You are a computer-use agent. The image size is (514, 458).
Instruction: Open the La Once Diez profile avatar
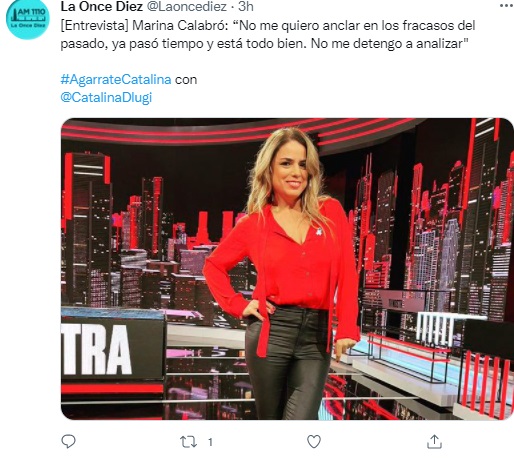click(x=28, y=18)
